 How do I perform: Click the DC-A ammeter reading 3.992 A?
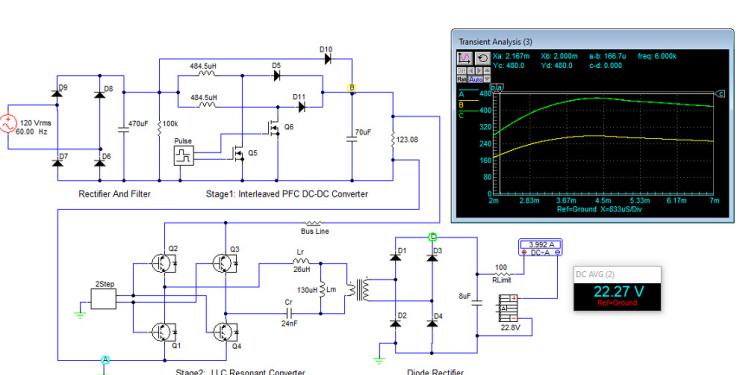click(x=540, y=248)
